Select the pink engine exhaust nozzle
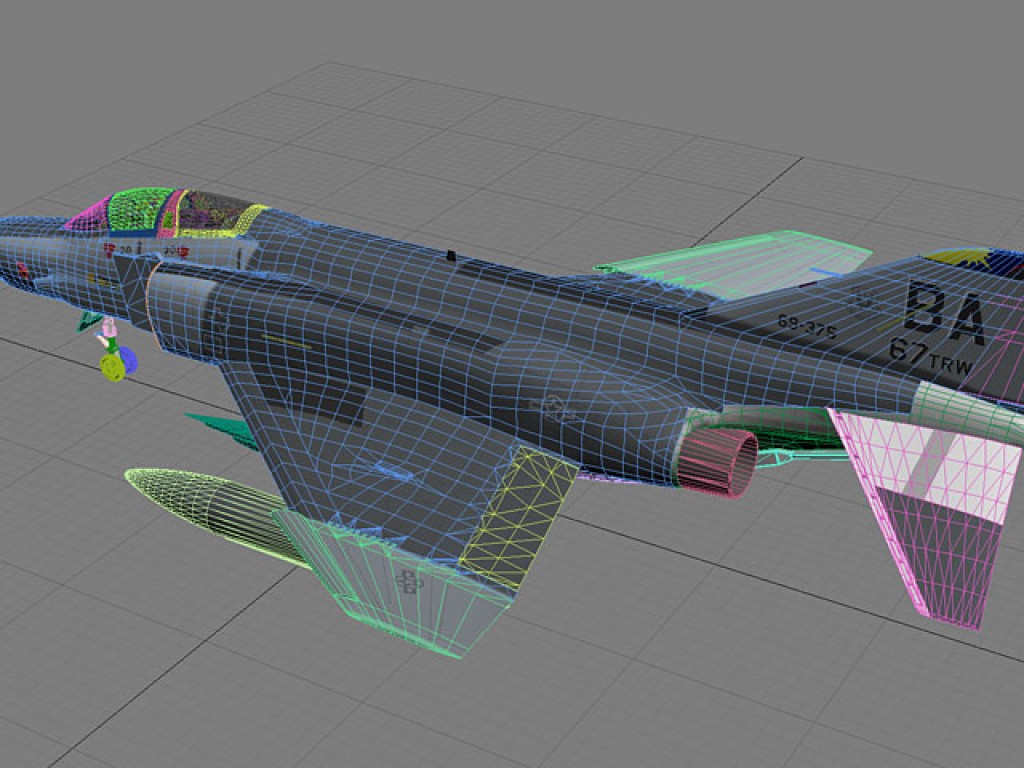The width and height of the screenshot is (1024, 768). (718, 462)
